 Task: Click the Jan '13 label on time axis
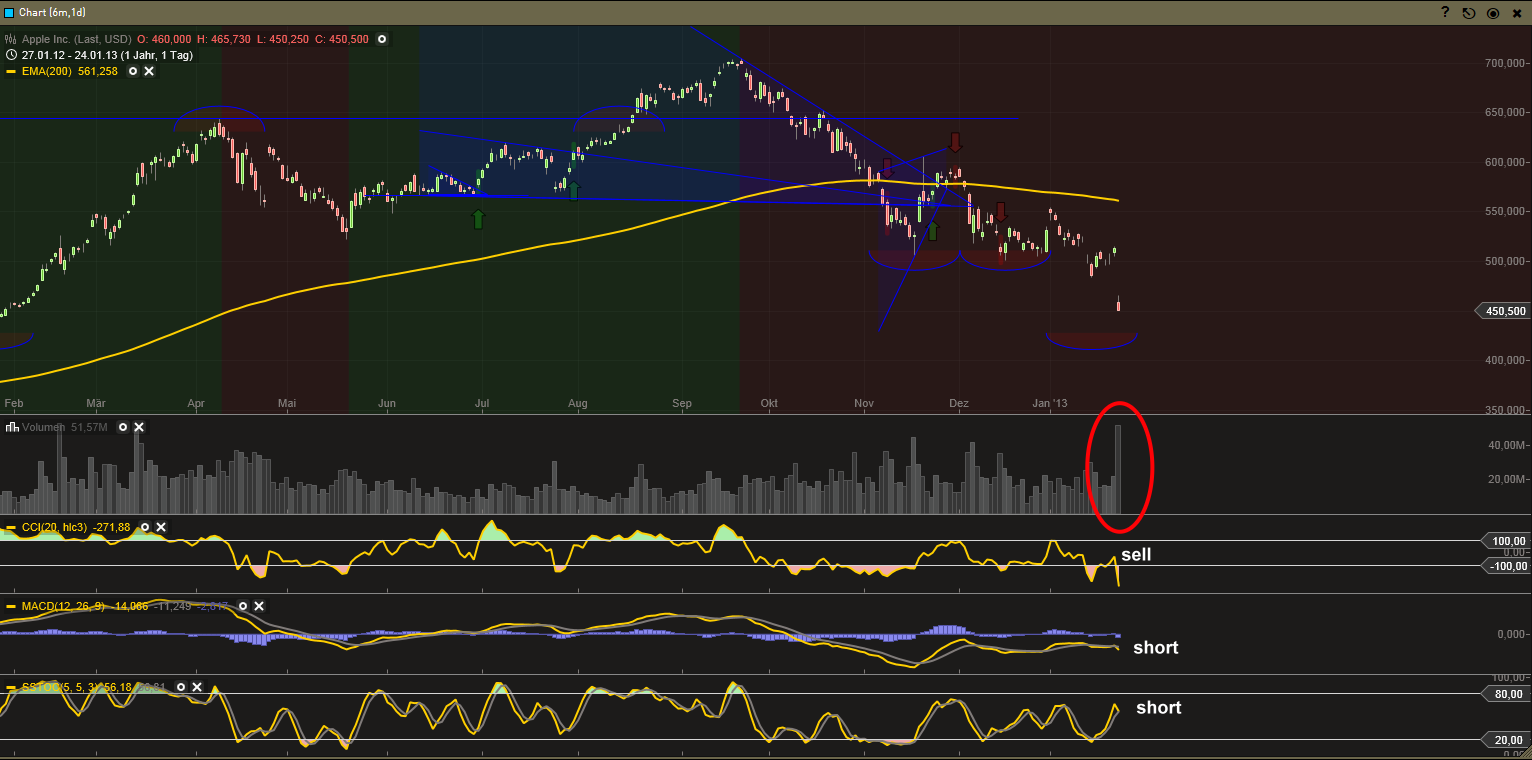(1050, 403)
